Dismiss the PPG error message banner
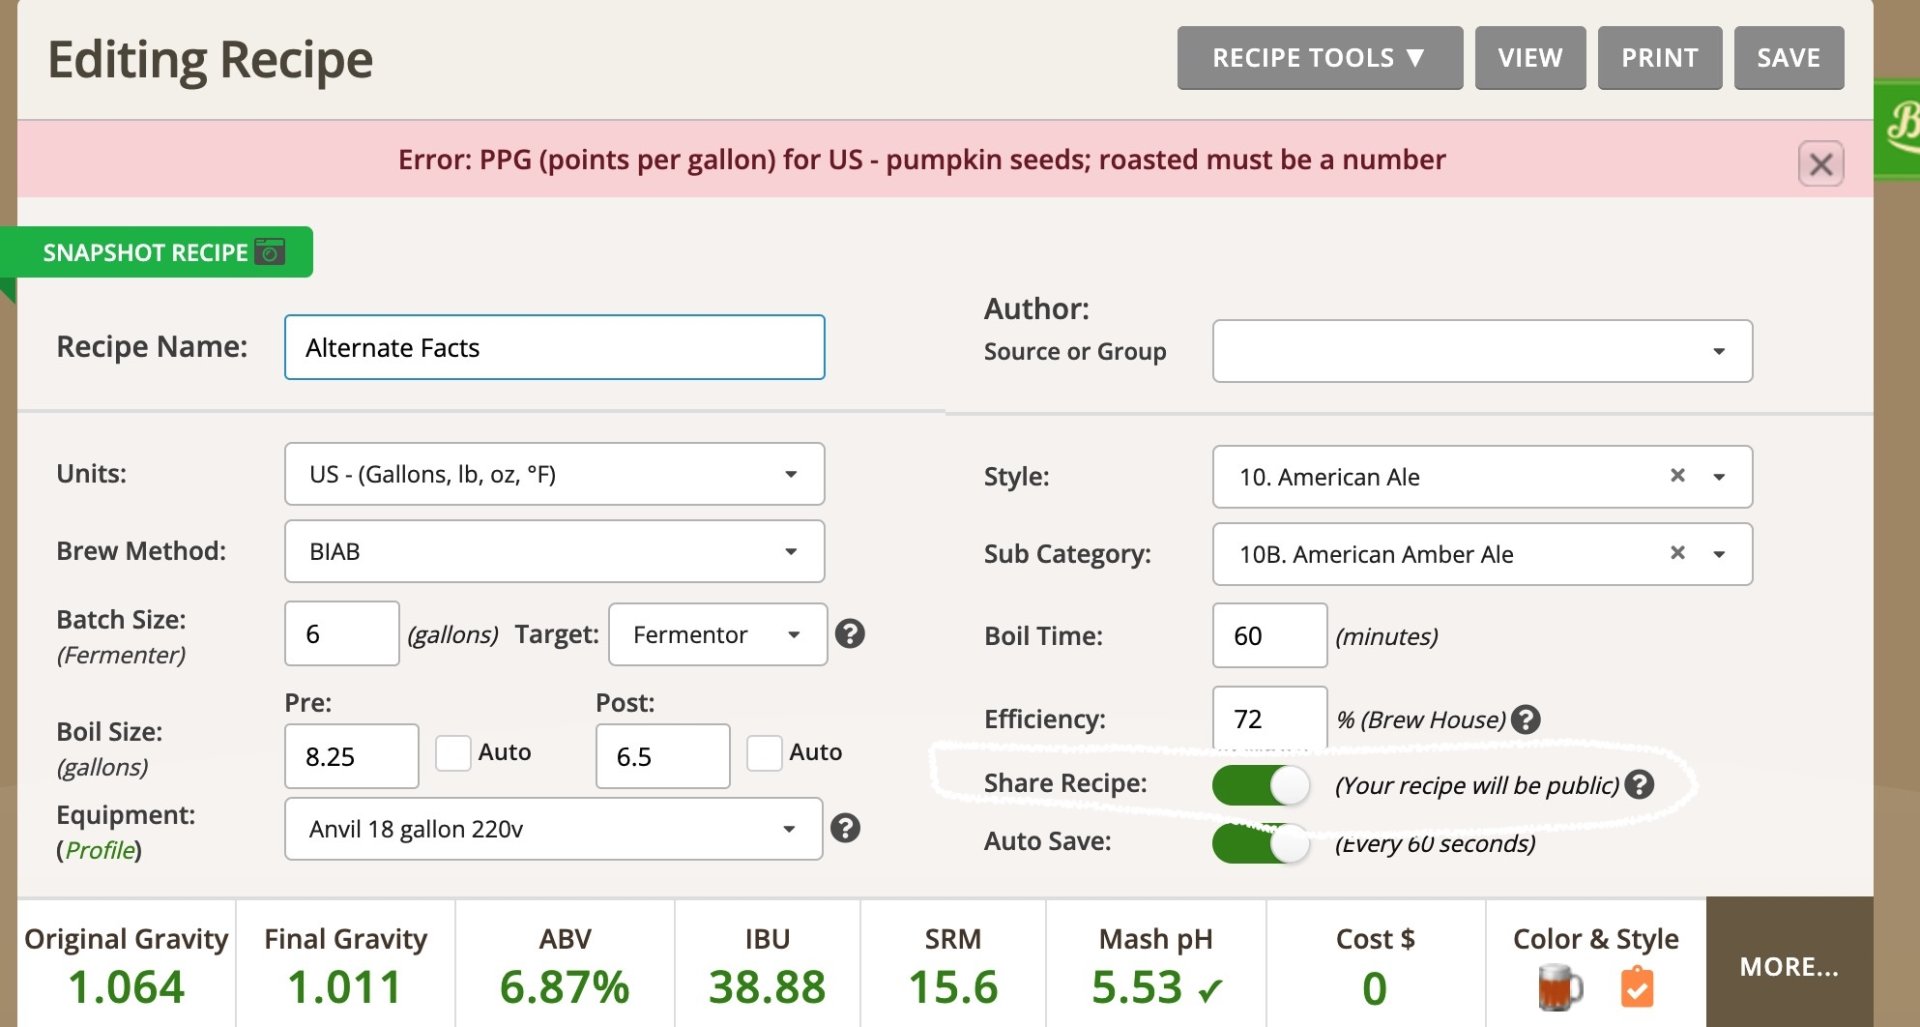The image size is (1920, 1027). point(1820,164)
